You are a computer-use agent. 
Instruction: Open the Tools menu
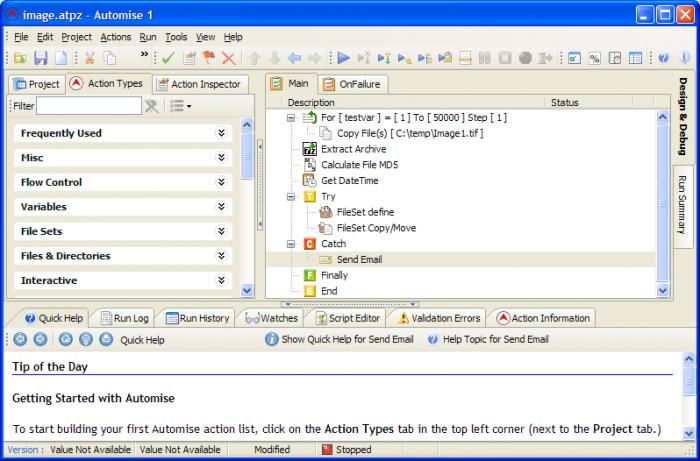(176, 37)
